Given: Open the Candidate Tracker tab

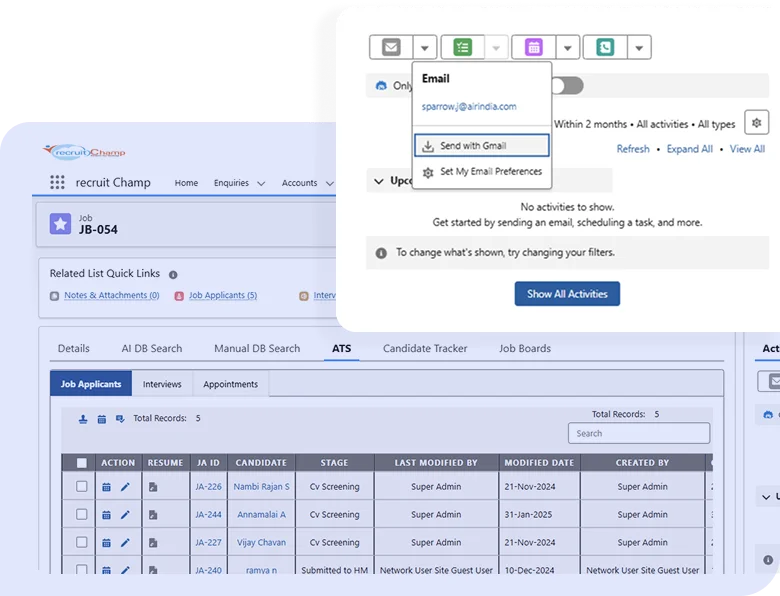Looking at the screenshot, I should pos(425,348).
